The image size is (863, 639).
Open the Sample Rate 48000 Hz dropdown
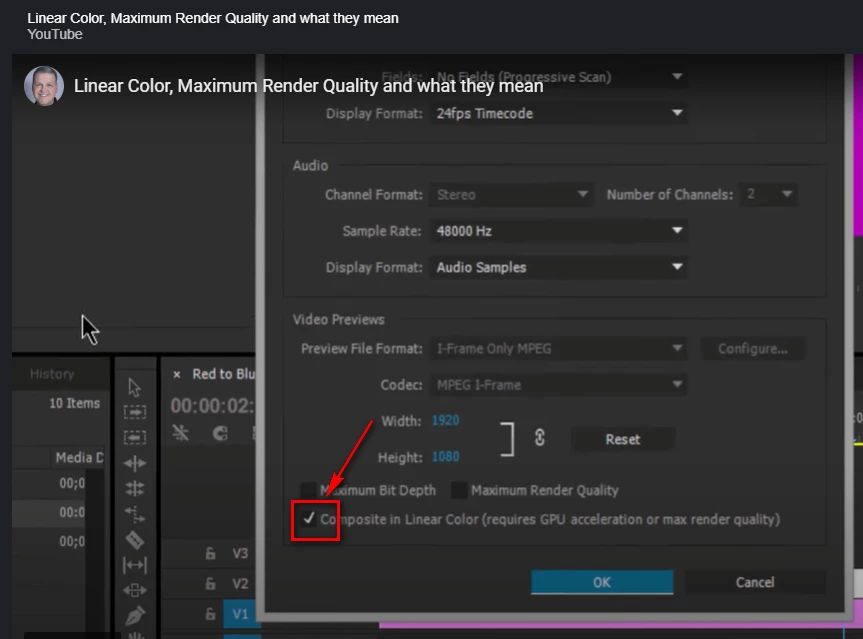[558, 231]
